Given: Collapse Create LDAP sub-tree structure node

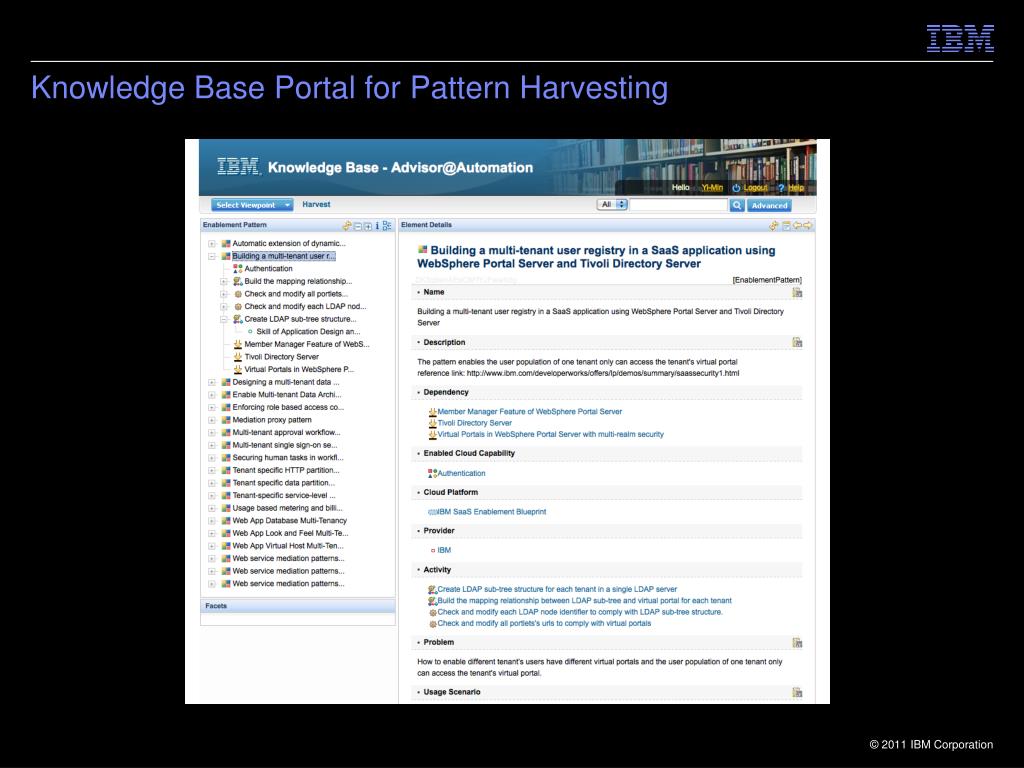Looking at the screenshot, I should [x=224, y=319].
